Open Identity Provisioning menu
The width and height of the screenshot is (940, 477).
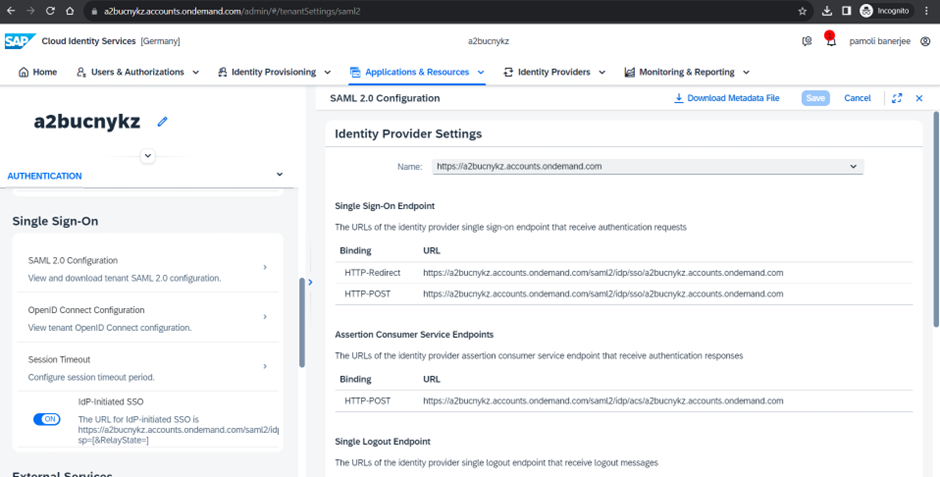click(272, 72)
